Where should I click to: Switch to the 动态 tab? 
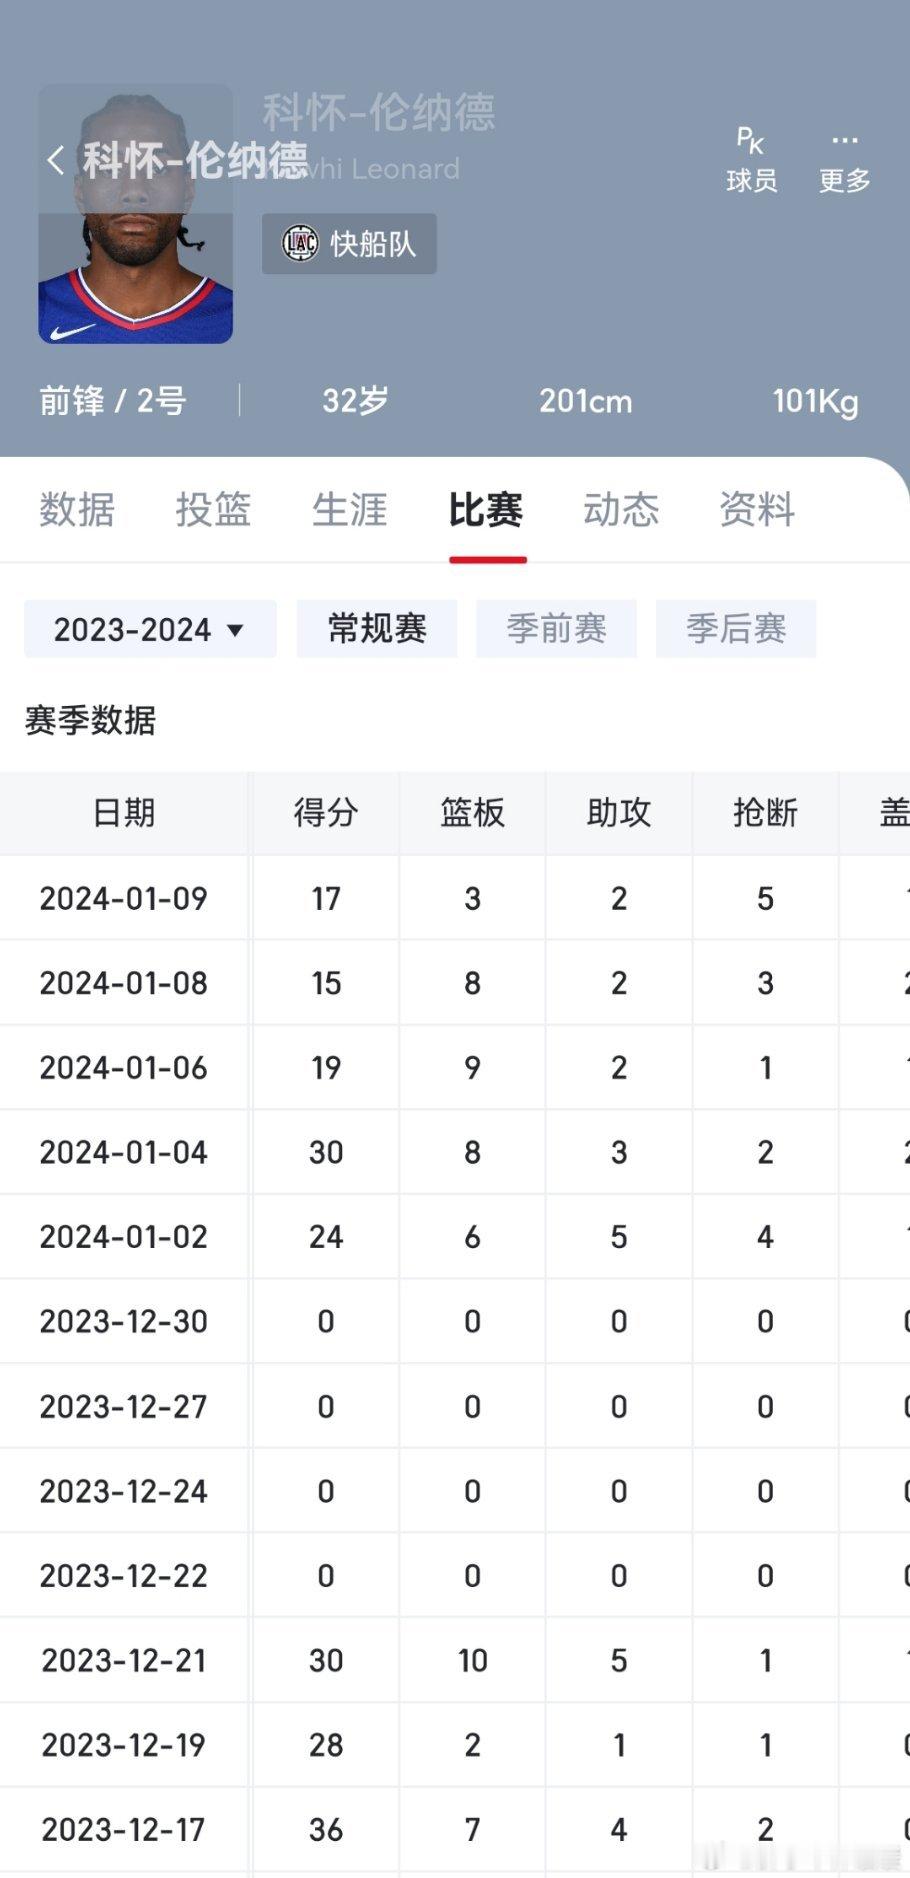coord(621,510)
